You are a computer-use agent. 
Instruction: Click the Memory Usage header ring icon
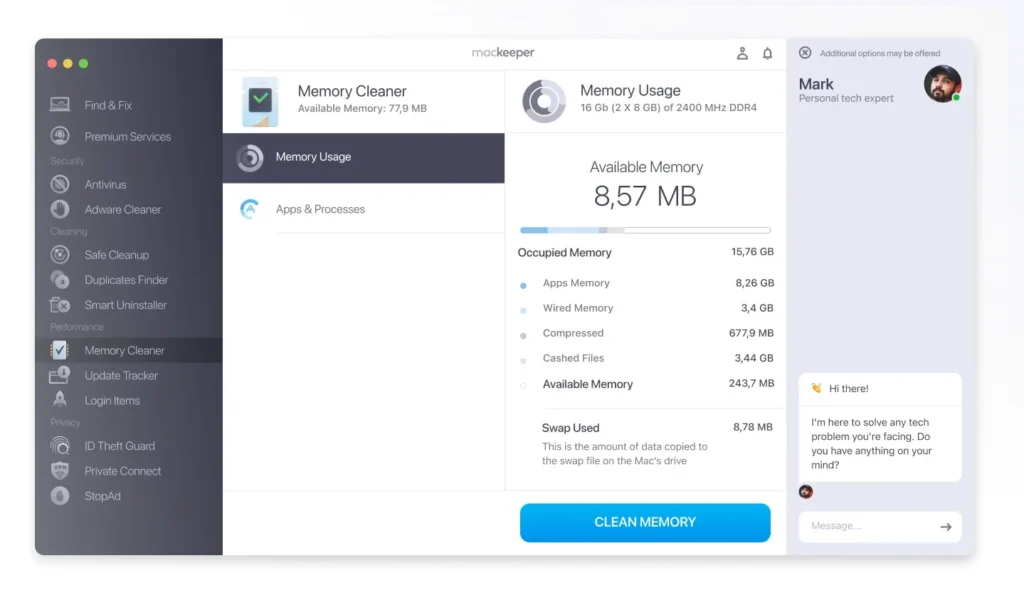tap(543, 101)
